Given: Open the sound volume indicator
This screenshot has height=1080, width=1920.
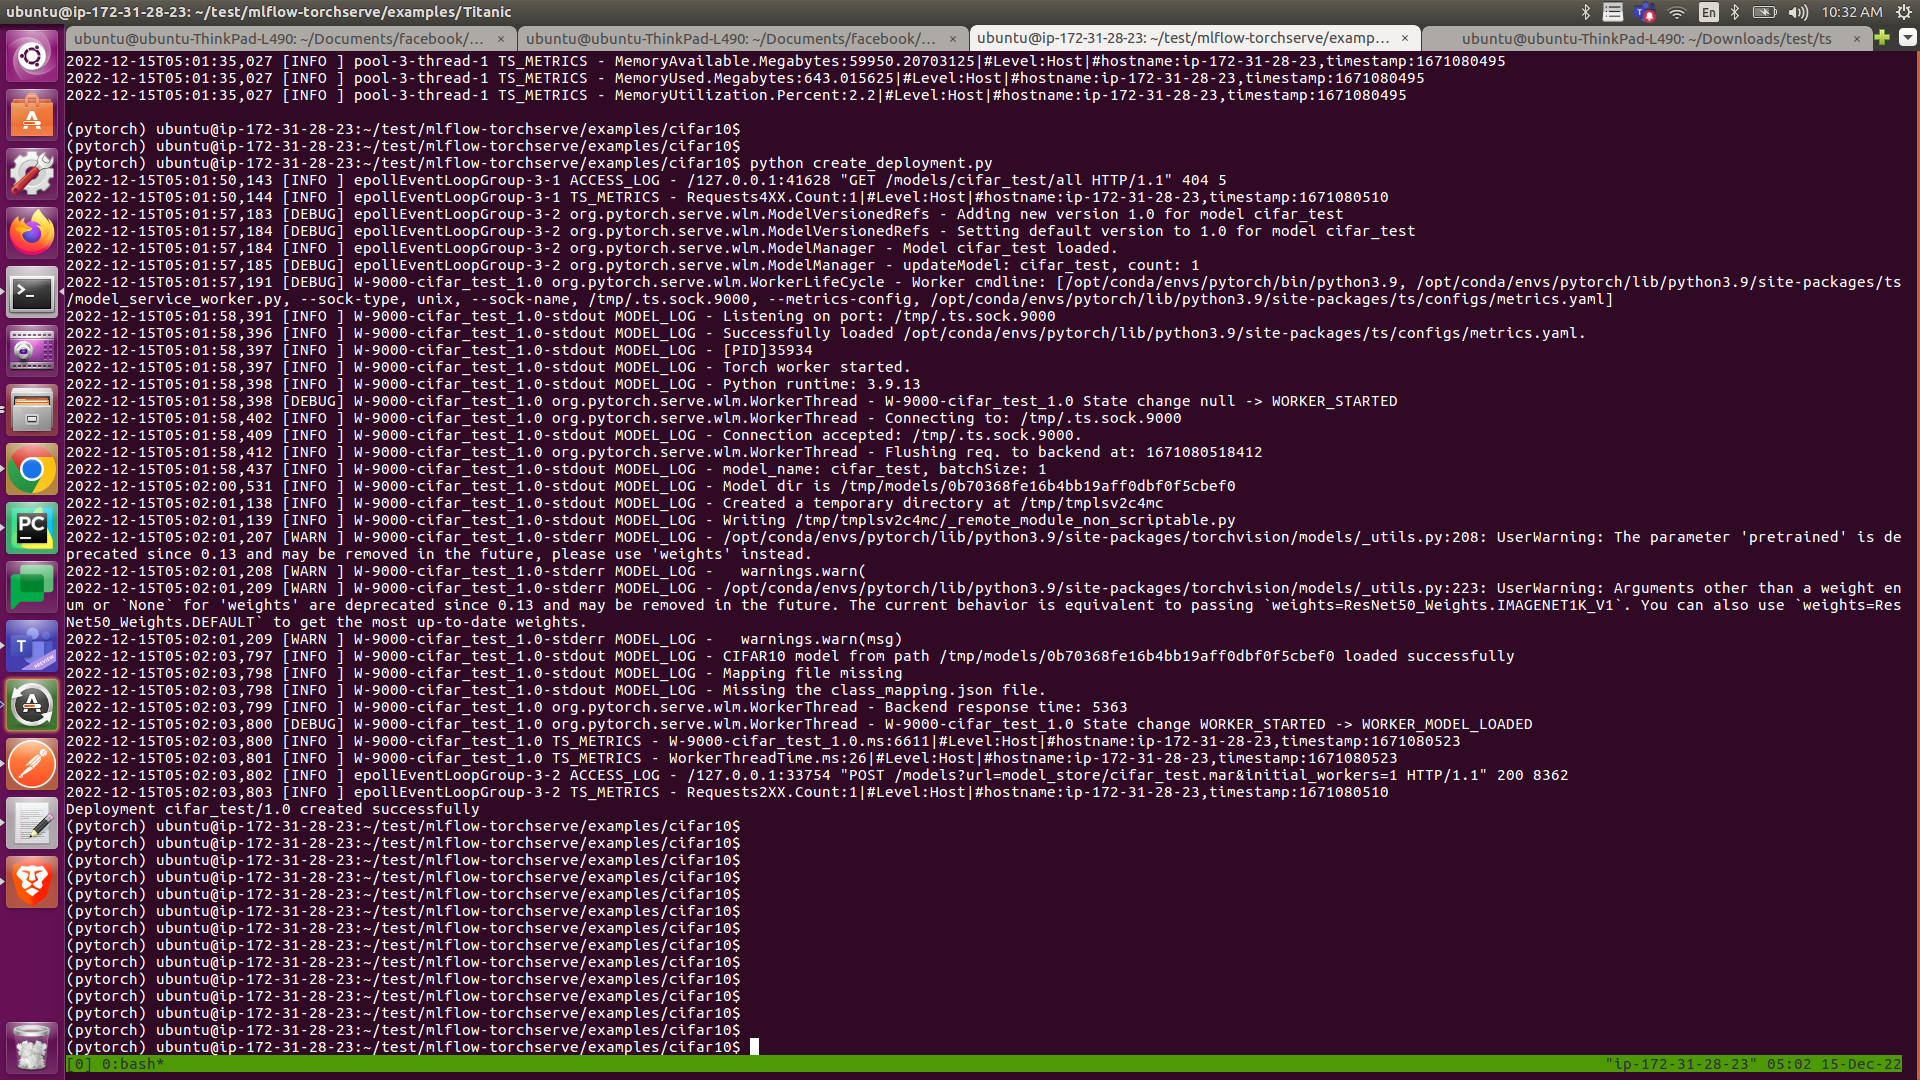Looking at the screenshot, I should coord(1798,12).
